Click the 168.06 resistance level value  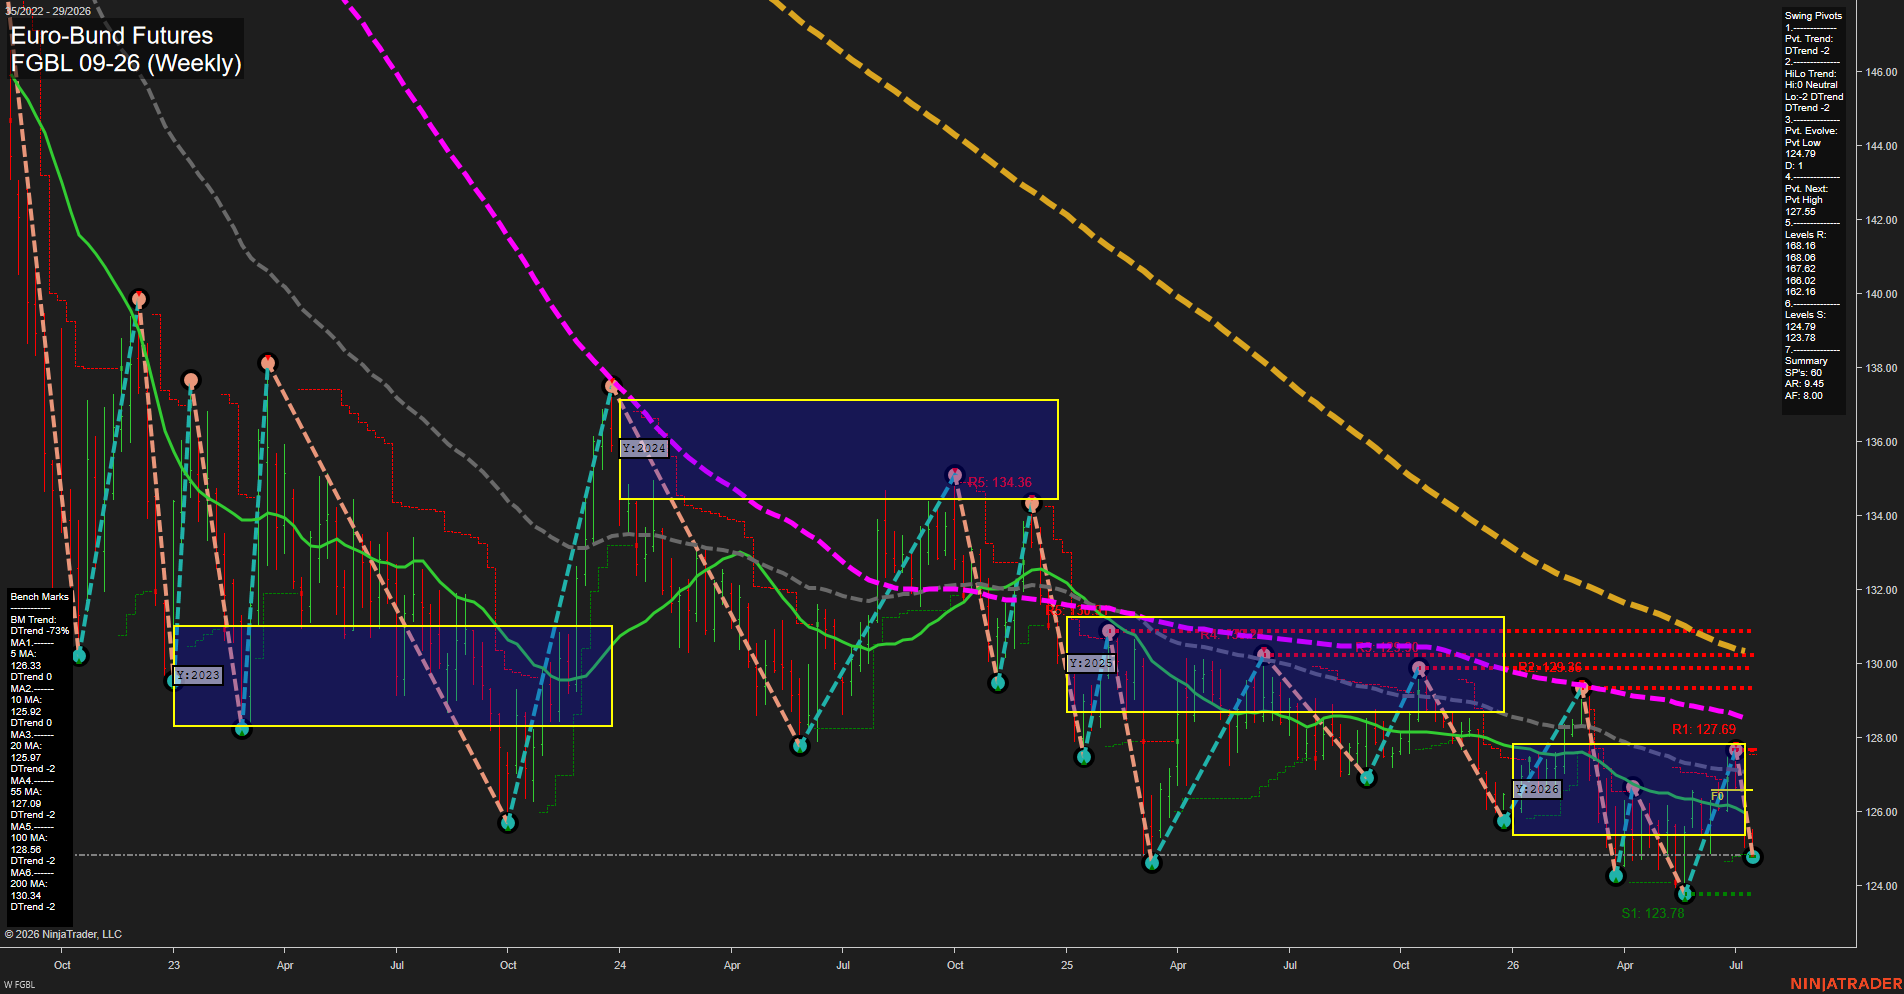[1800, 258]
